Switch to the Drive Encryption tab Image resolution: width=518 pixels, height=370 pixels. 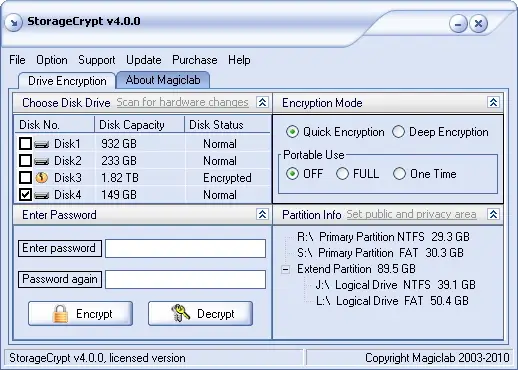pyautogui.click(x=67, y=81)
